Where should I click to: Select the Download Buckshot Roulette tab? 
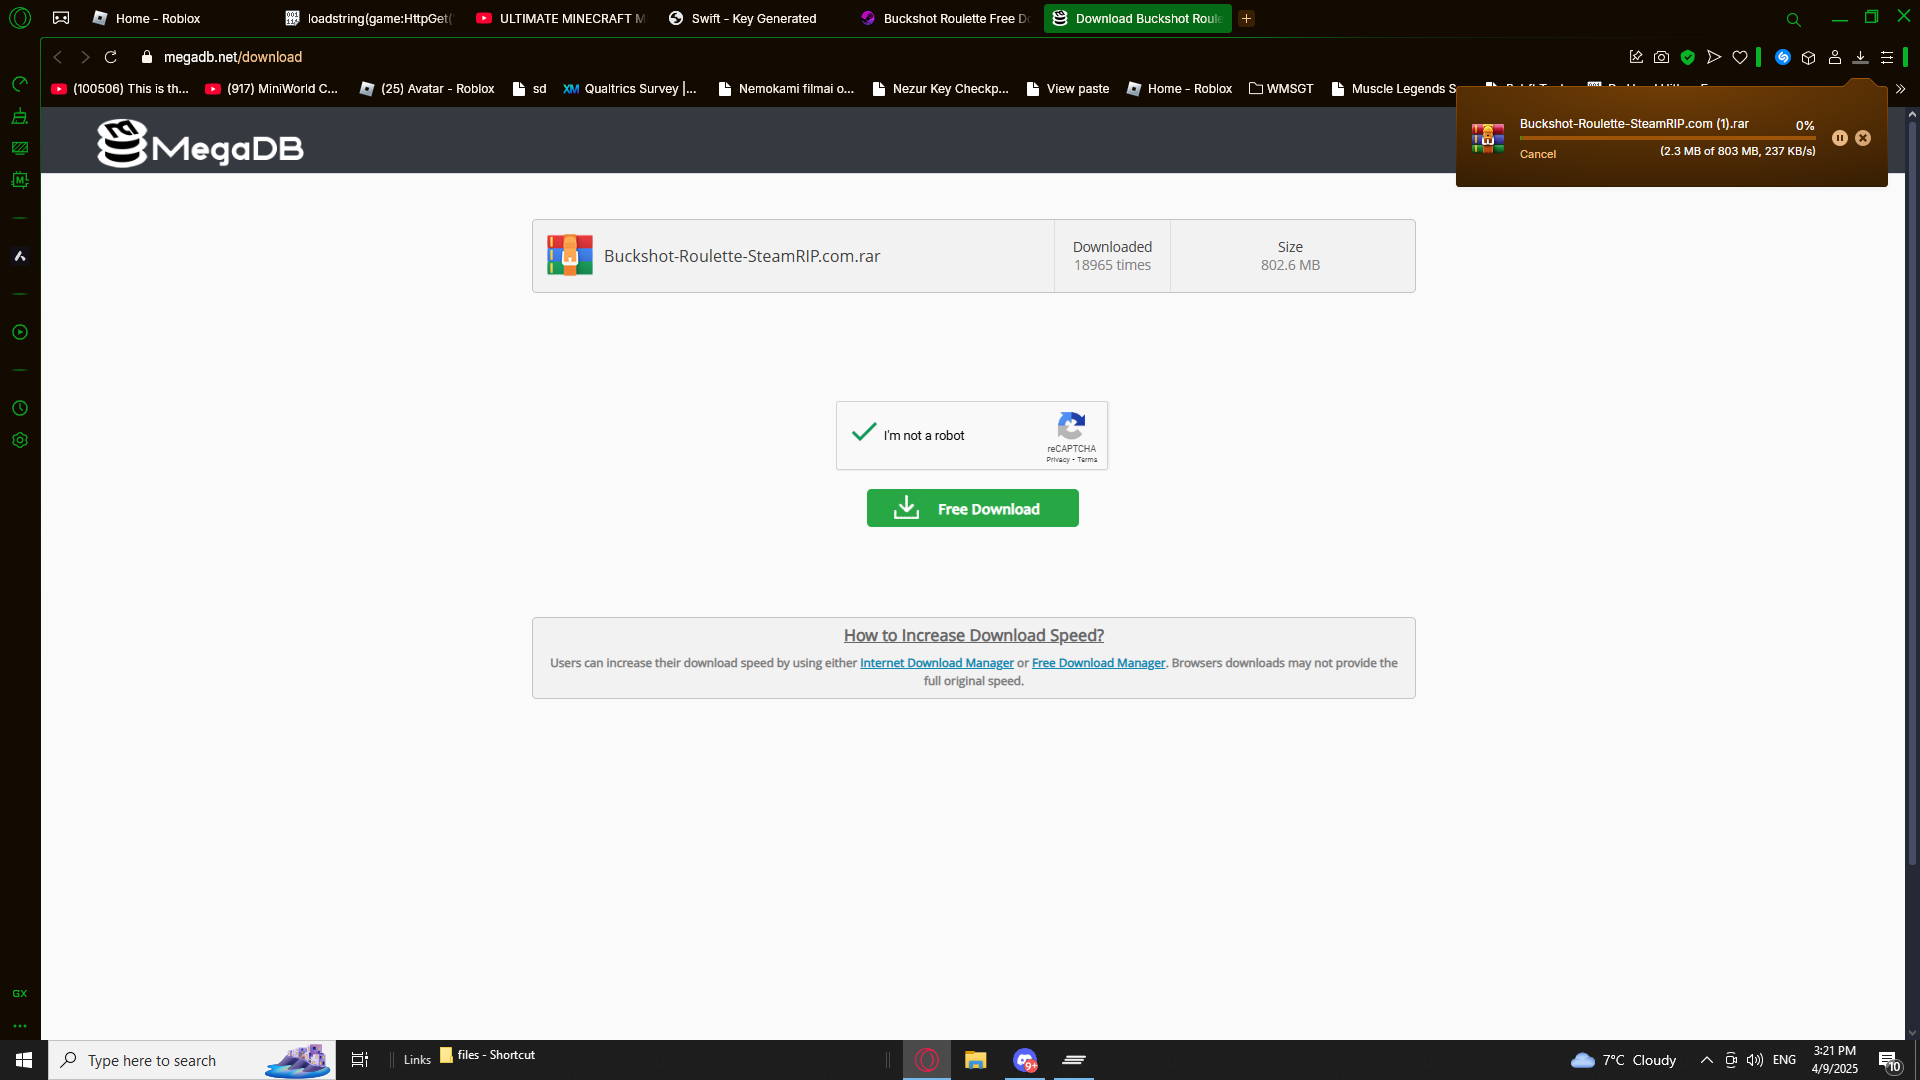point(1138,18)
